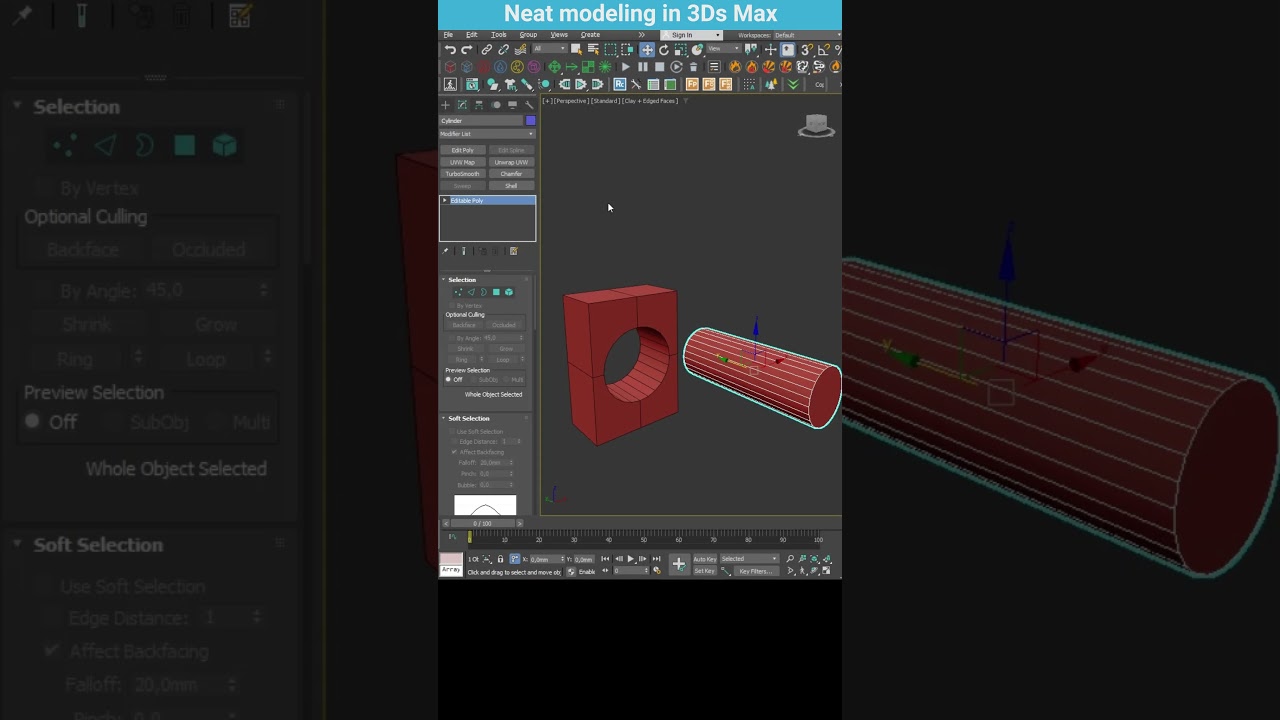This screenshot has height=720, width=1280.
Task: Click the Rc plugin toolbar icon
Action: coord(620,84)
